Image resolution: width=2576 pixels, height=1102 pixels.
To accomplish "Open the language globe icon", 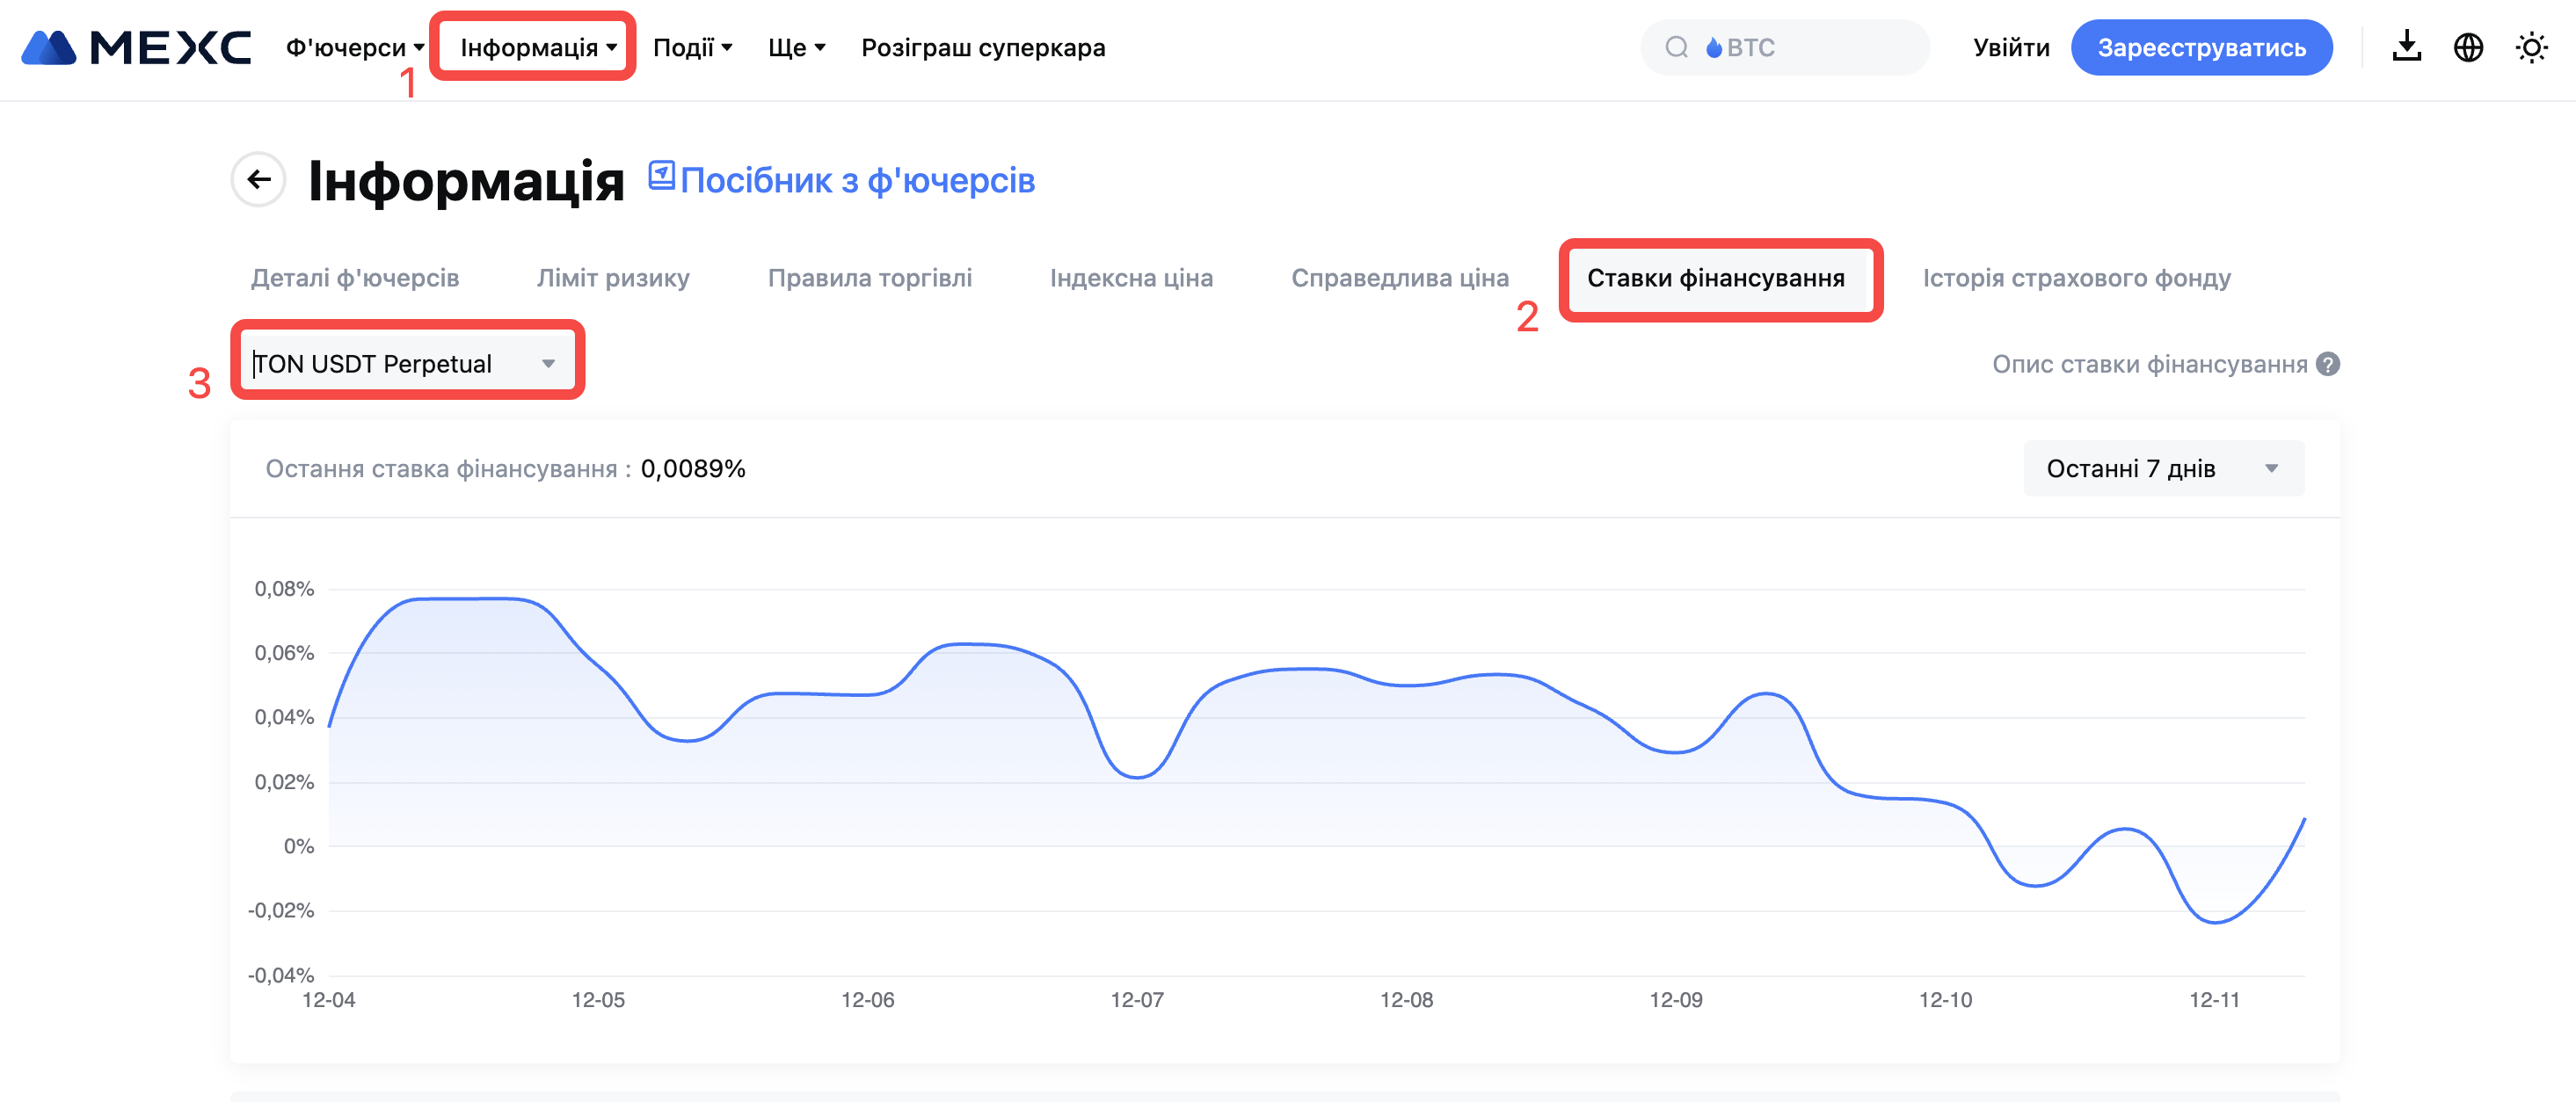I will 2468,47.
